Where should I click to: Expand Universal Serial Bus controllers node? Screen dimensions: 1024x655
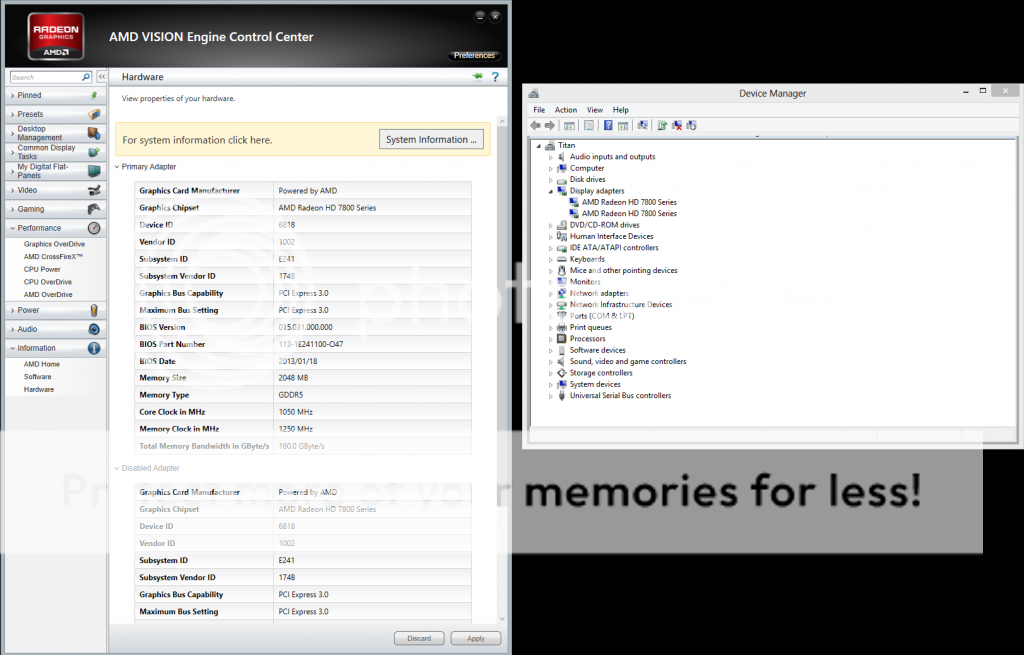pos(551,396)
